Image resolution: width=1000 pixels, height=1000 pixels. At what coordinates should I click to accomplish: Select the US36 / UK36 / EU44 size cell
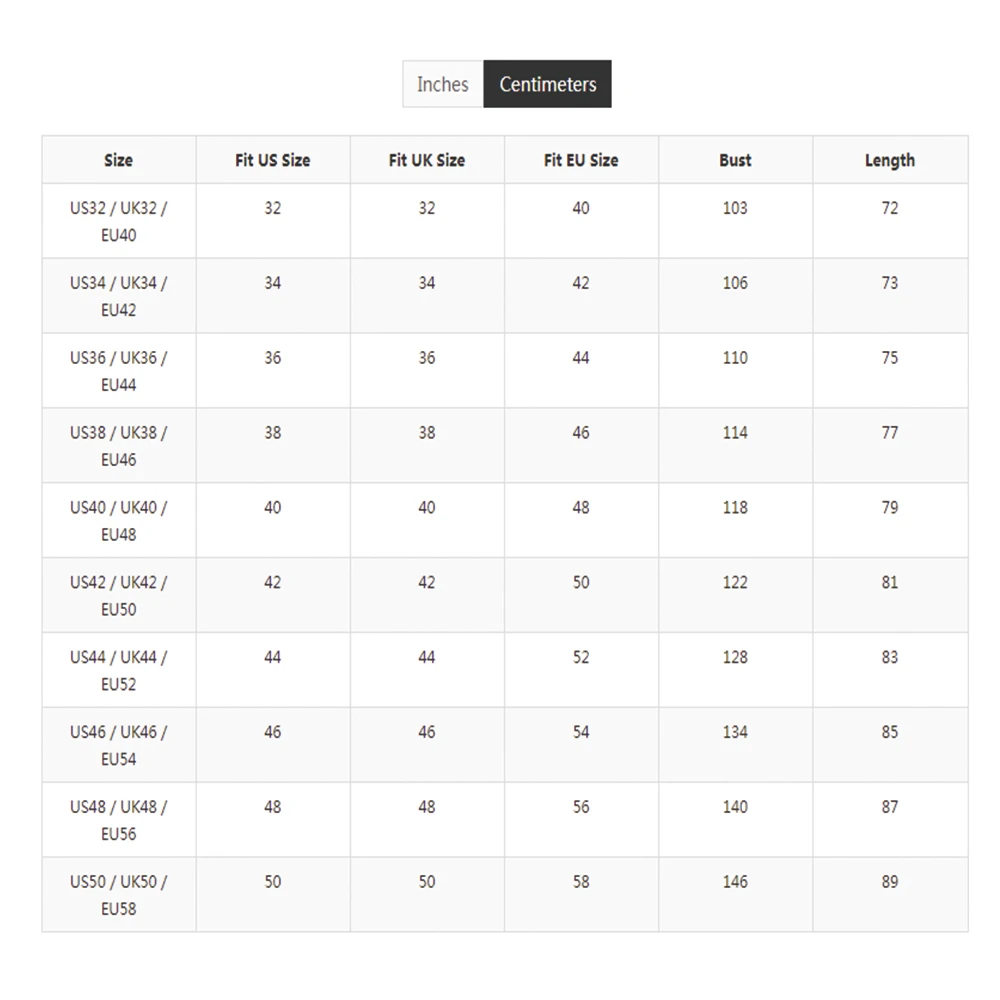[x=119, y=371]
